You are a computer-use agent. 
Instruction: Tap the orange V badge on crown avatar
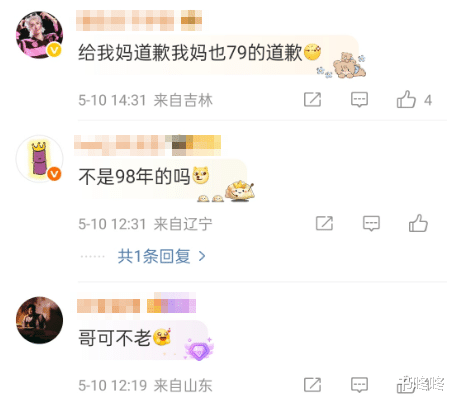click(x=54, y=174)
